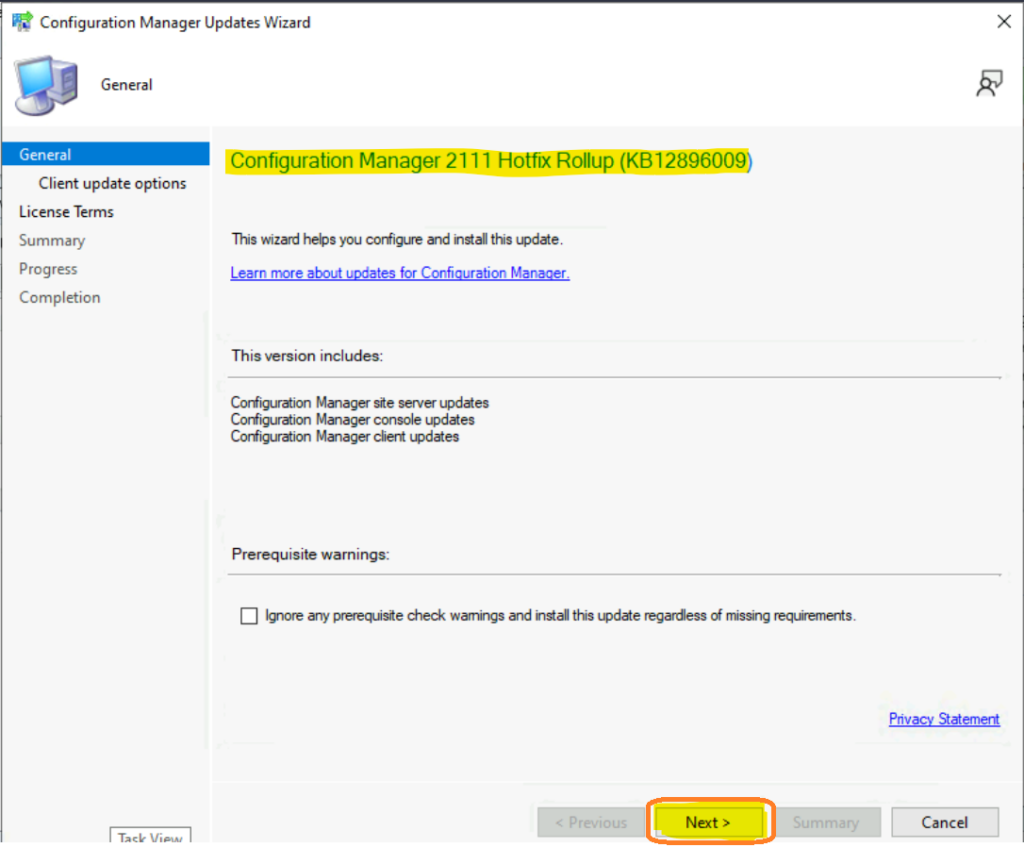This screenshot has height=847, width=1024.
Task: Select the Progress step in sidebar
Action: (x=48, y=269)
